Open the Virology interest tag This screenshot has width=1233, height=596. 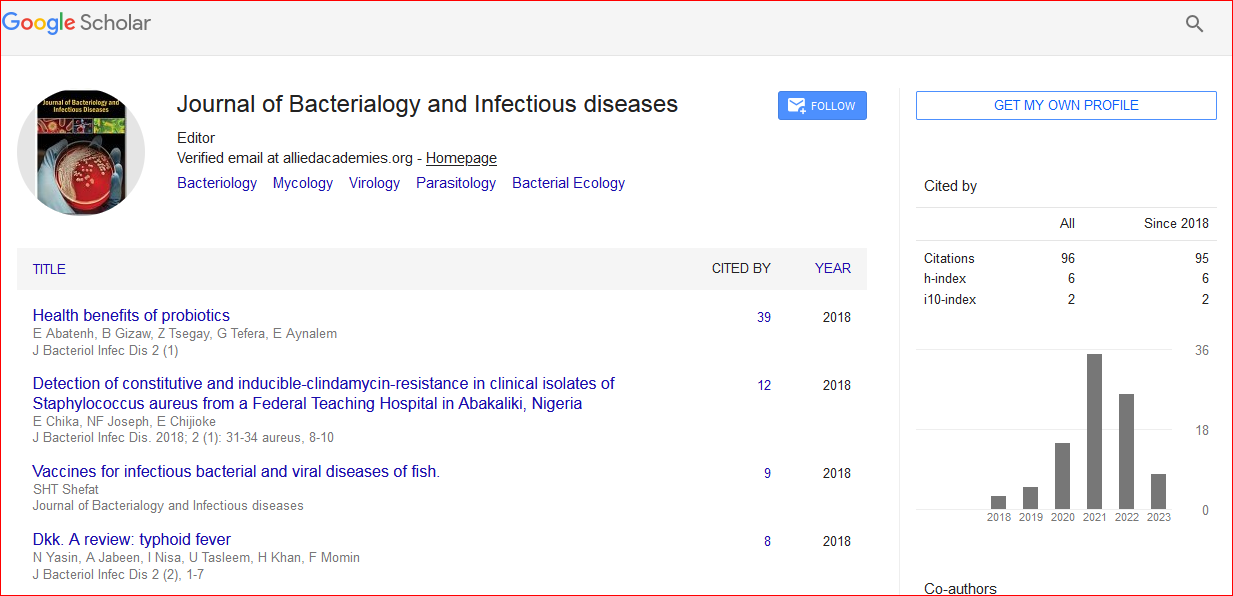(374, 183)
